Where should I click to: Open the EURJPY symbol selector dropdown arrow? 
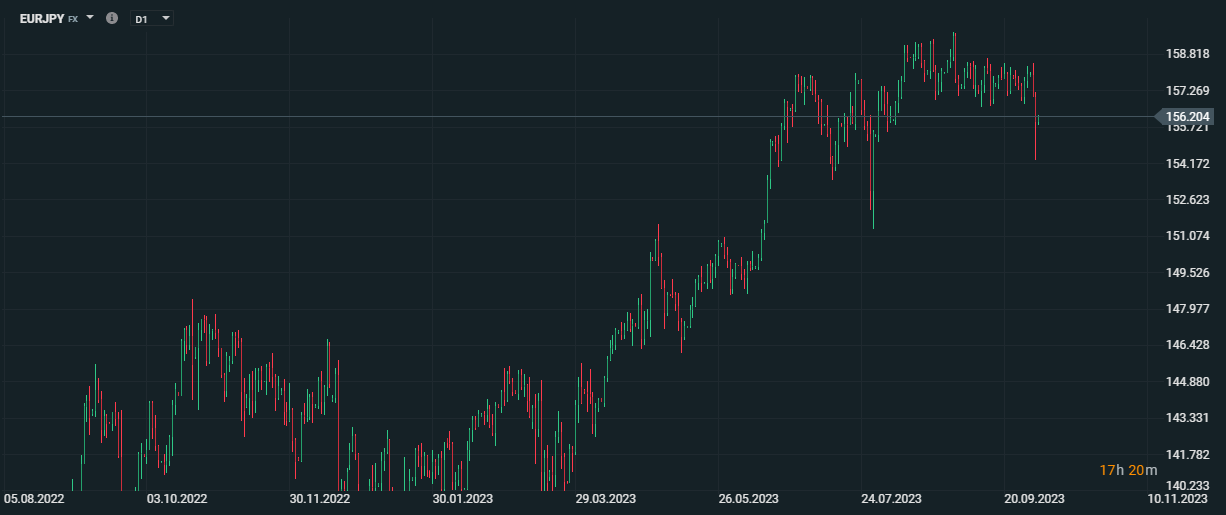click(90, 18)
